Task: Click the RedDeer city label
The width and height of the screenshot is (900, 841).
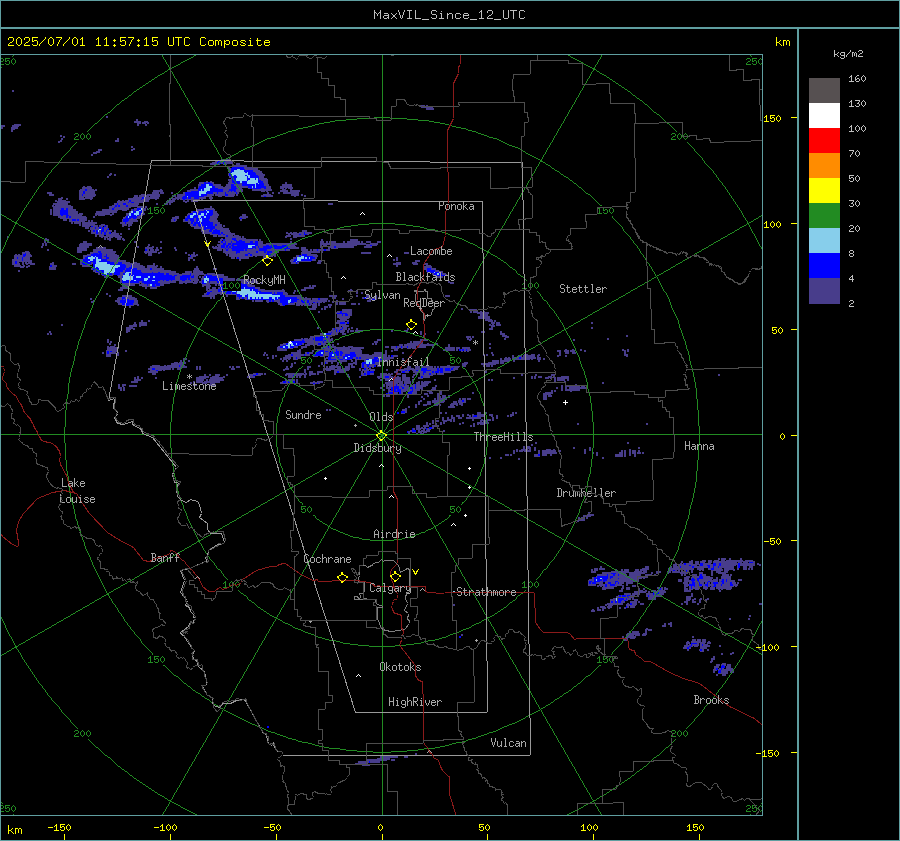Action: [x=424, y=303]
